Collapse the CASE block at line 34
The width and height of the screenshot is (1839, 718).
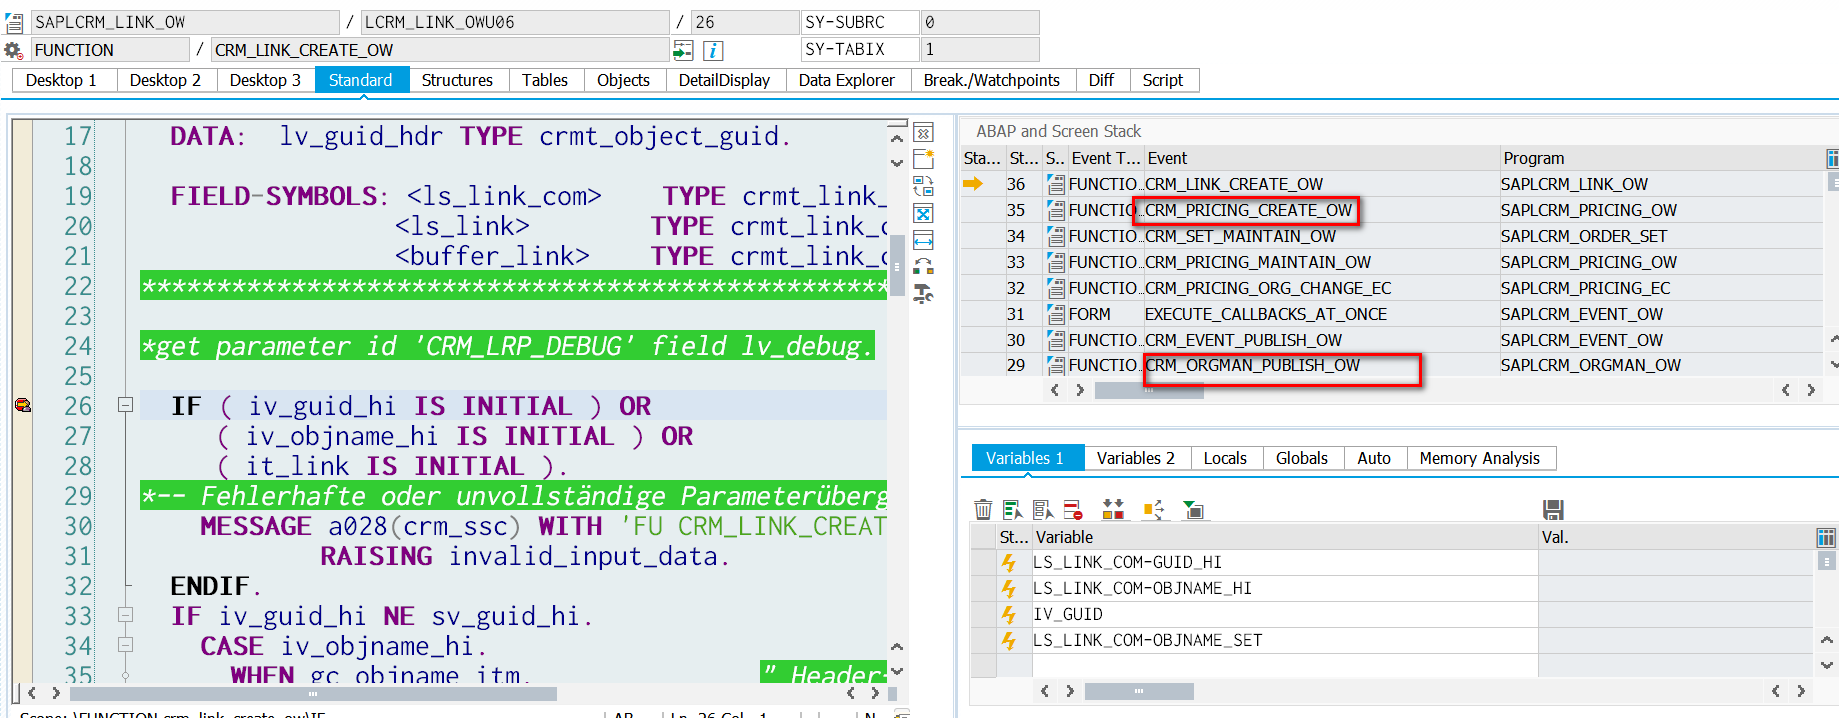pyautogui.click(x=125, y=645)
